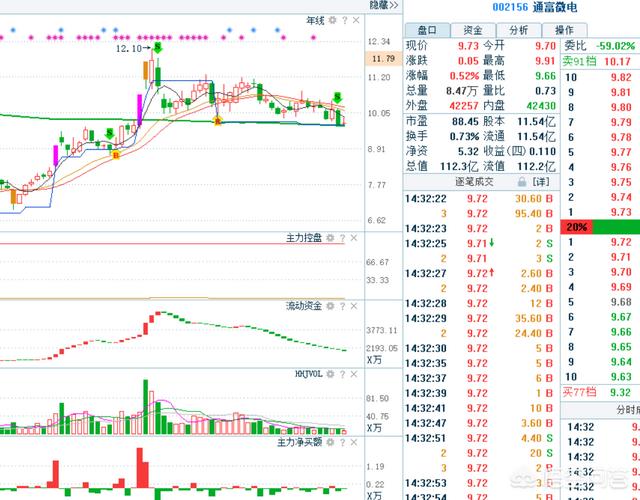The width and height of the screenshot is (640, 500).
Task: Close the HXJVOL volume panel
Action: click(x=354, y=374)
